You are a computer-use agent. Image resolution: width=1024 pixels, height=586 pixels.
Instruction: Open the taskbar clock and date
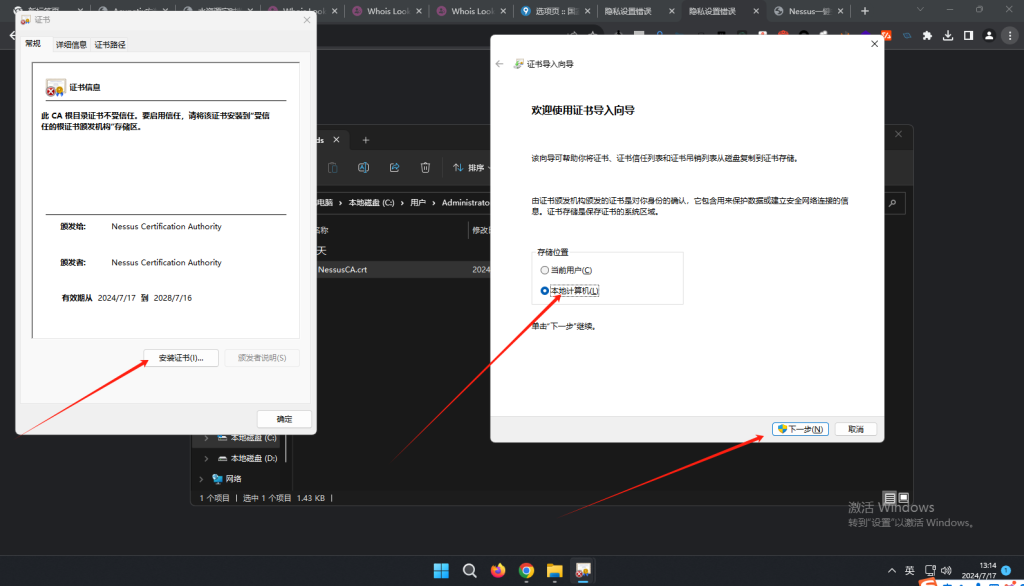(978, 570)
